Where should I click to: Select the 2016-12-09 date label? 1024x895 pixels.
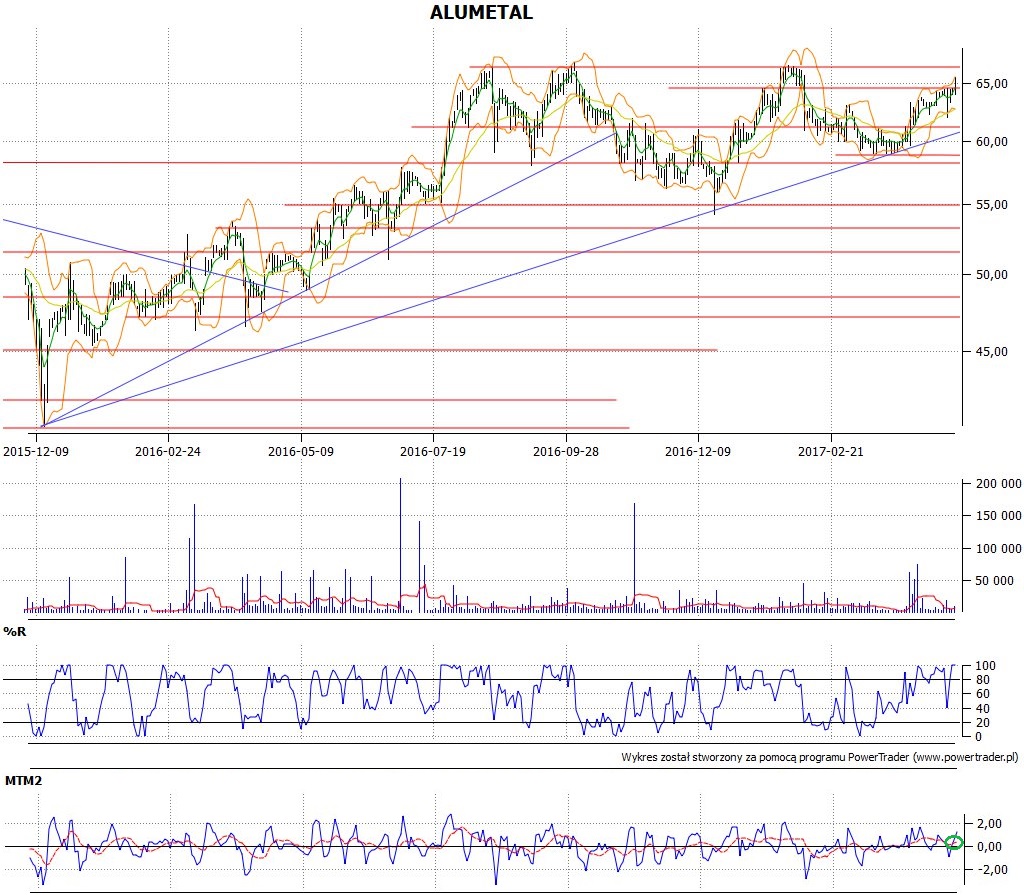[x=698, y=451]
